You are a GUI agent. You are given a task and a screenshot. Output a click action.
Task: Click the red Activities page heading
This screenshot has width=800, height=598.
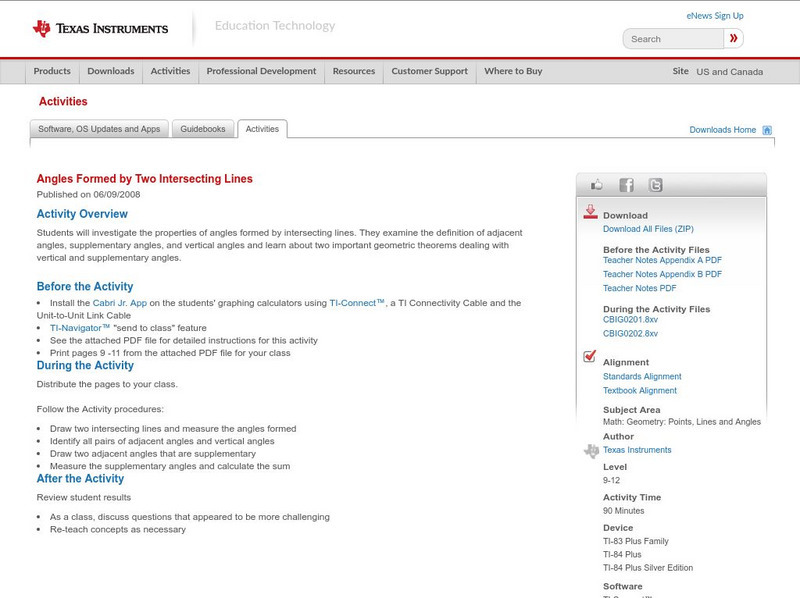click(x=63, y=102)
